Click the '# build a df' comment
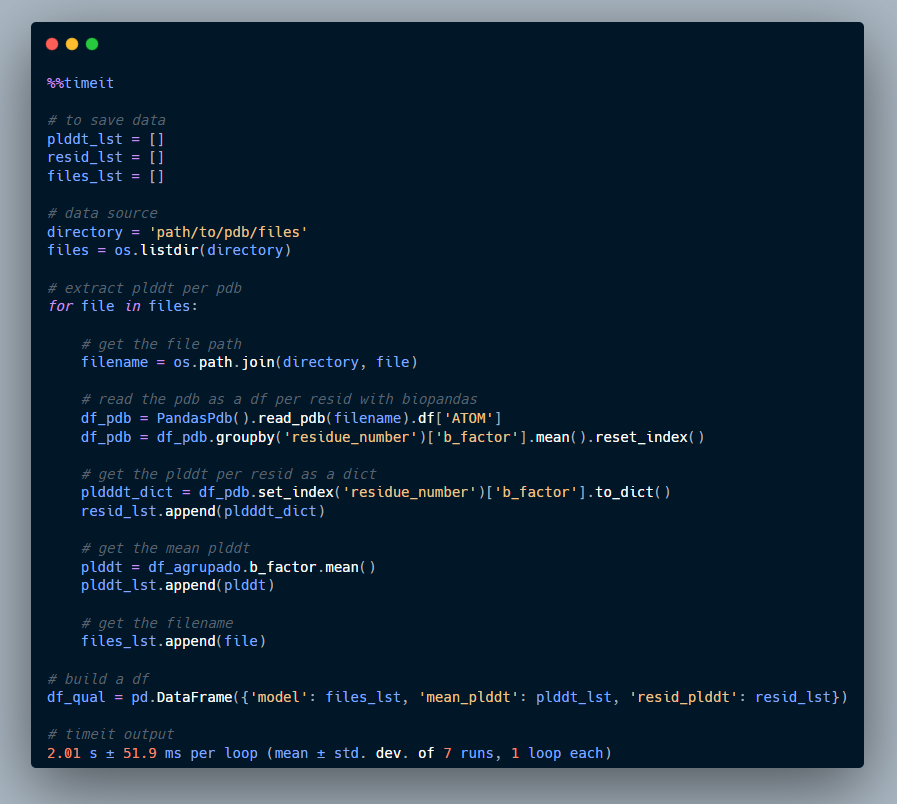897x804 pixels. pos(98,679)
